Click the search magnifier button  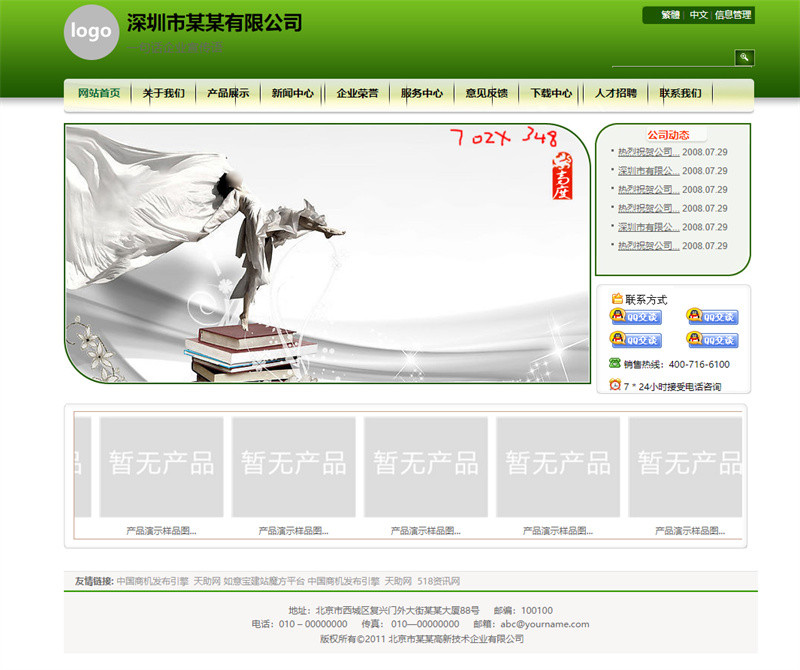pyautogui.click(x=744, y=58)
